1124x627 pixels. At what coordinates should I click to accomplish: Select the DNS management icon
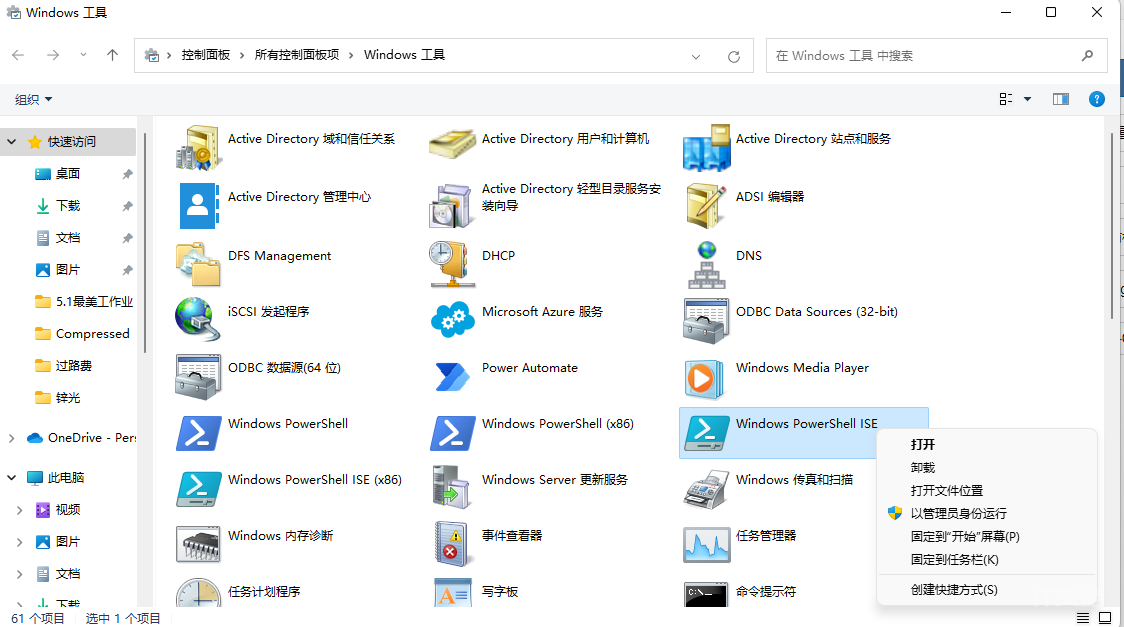(x=706, y=264)
